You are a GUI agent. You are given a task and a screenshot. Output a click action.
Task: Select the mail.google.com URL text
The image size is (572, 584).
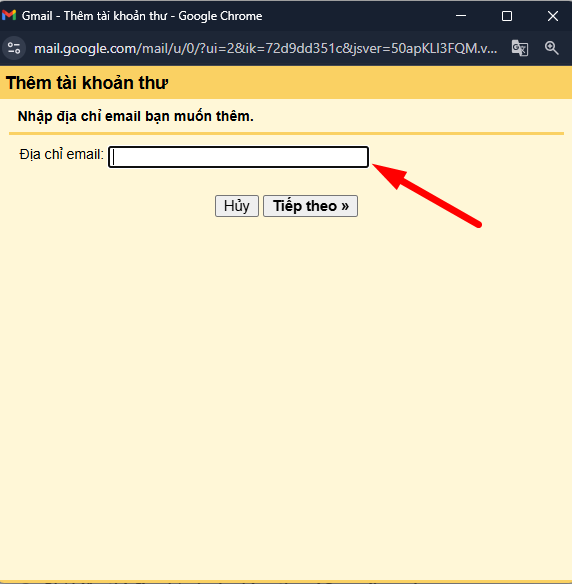tap(266, 48)
